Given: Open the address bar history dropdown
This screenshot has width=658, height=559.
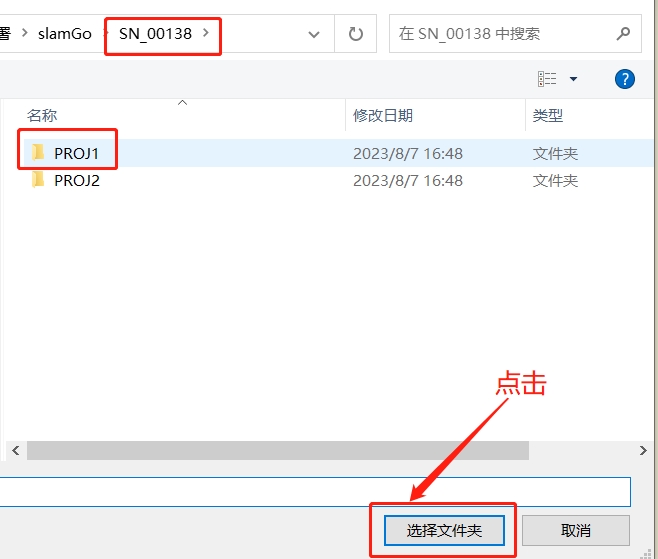Looking at the screenshot, I should click(314, 34).
